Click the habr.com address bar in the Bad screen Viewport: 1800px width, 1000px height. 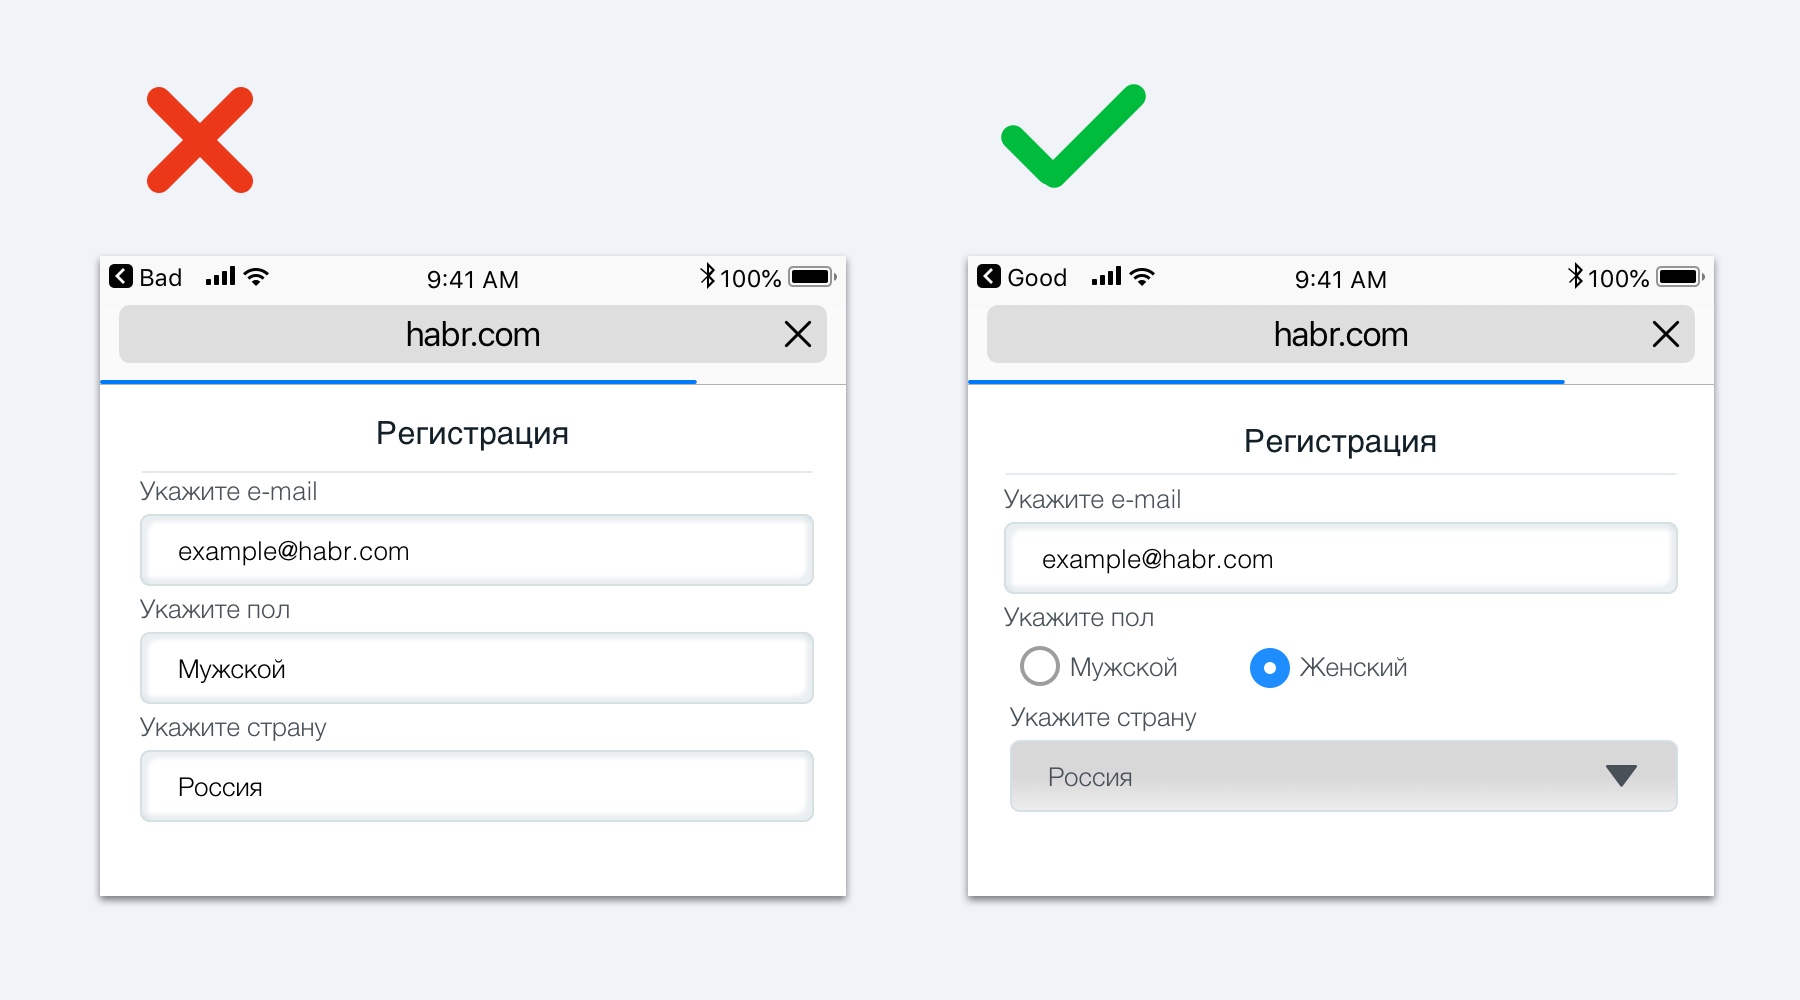coord(472,334)
